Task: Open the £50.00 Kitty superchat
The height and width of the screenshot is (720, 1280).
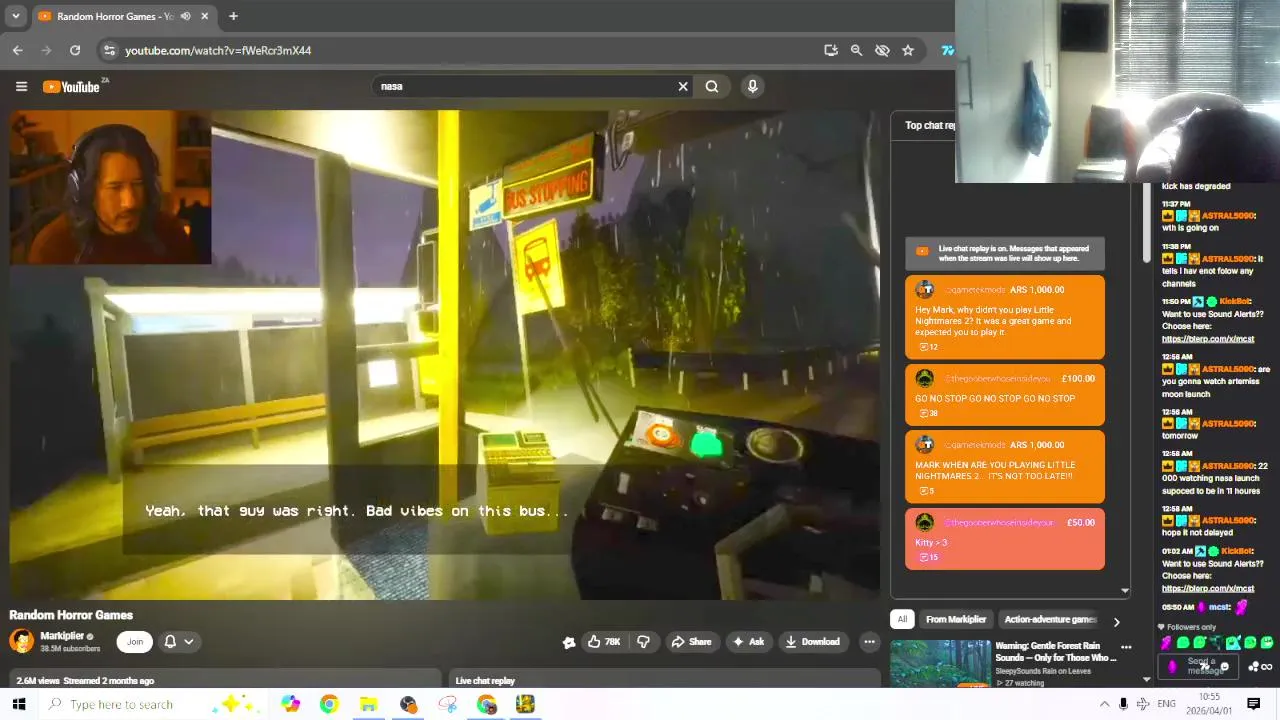Action: pyautogui.click(x=1005, y=540)
